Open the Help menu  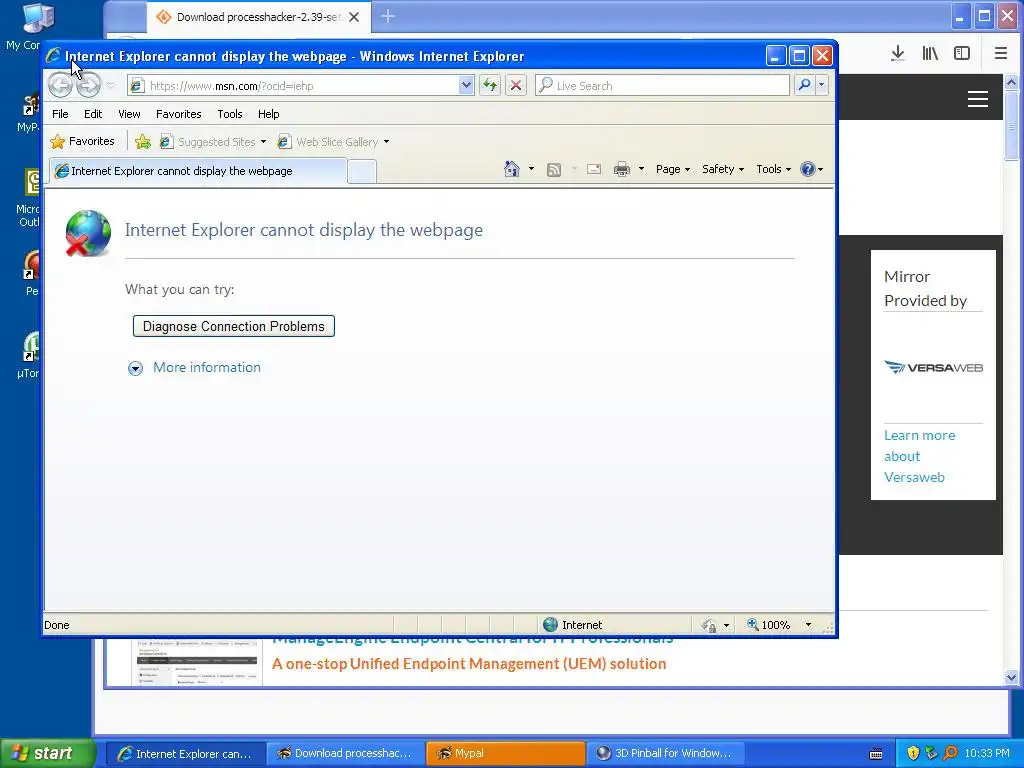pyautogui.click(x=268, y=114)
